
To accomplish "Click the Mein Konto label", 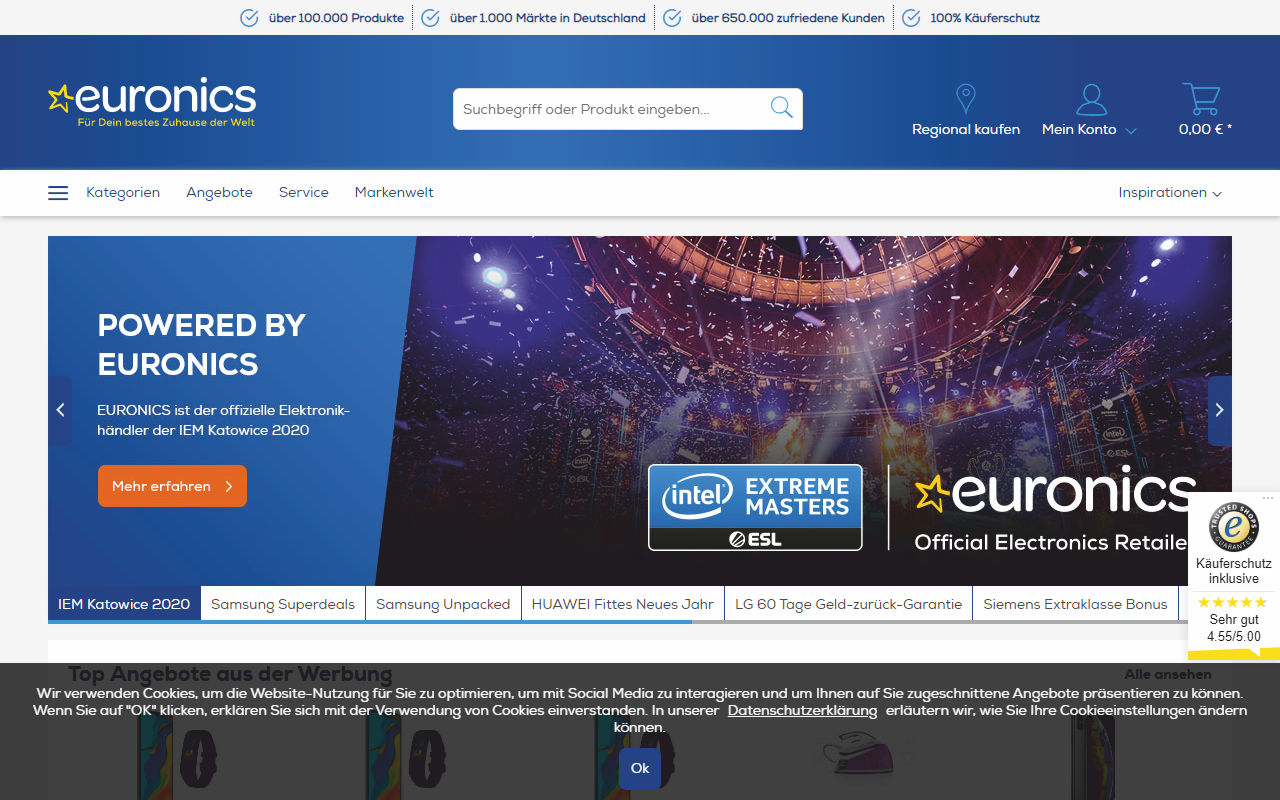I will click(x=1079, y=130).
